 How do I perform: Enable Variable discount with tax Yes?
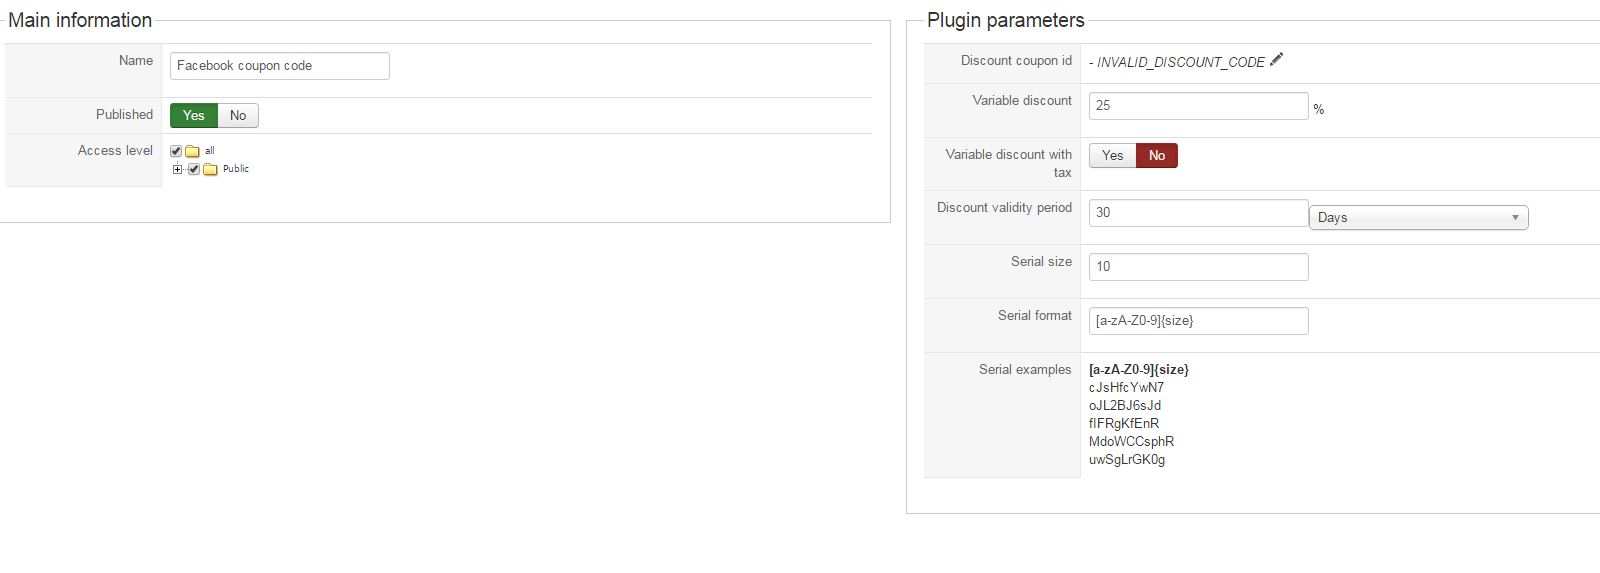pyautogui.click(x=1112, y=156)
